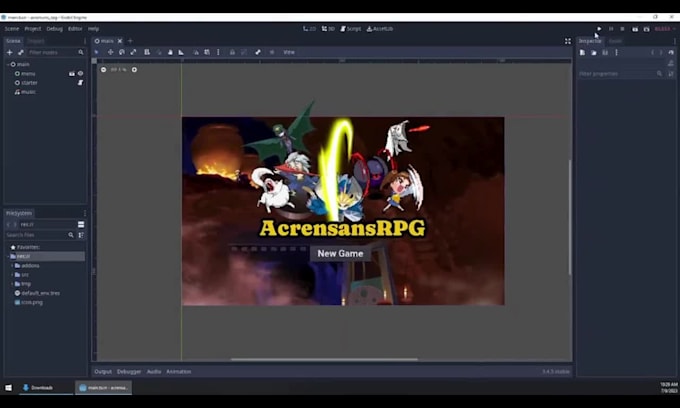Select the Inspector dock tab
The image size is (680, 408).
tap(590, 41)
